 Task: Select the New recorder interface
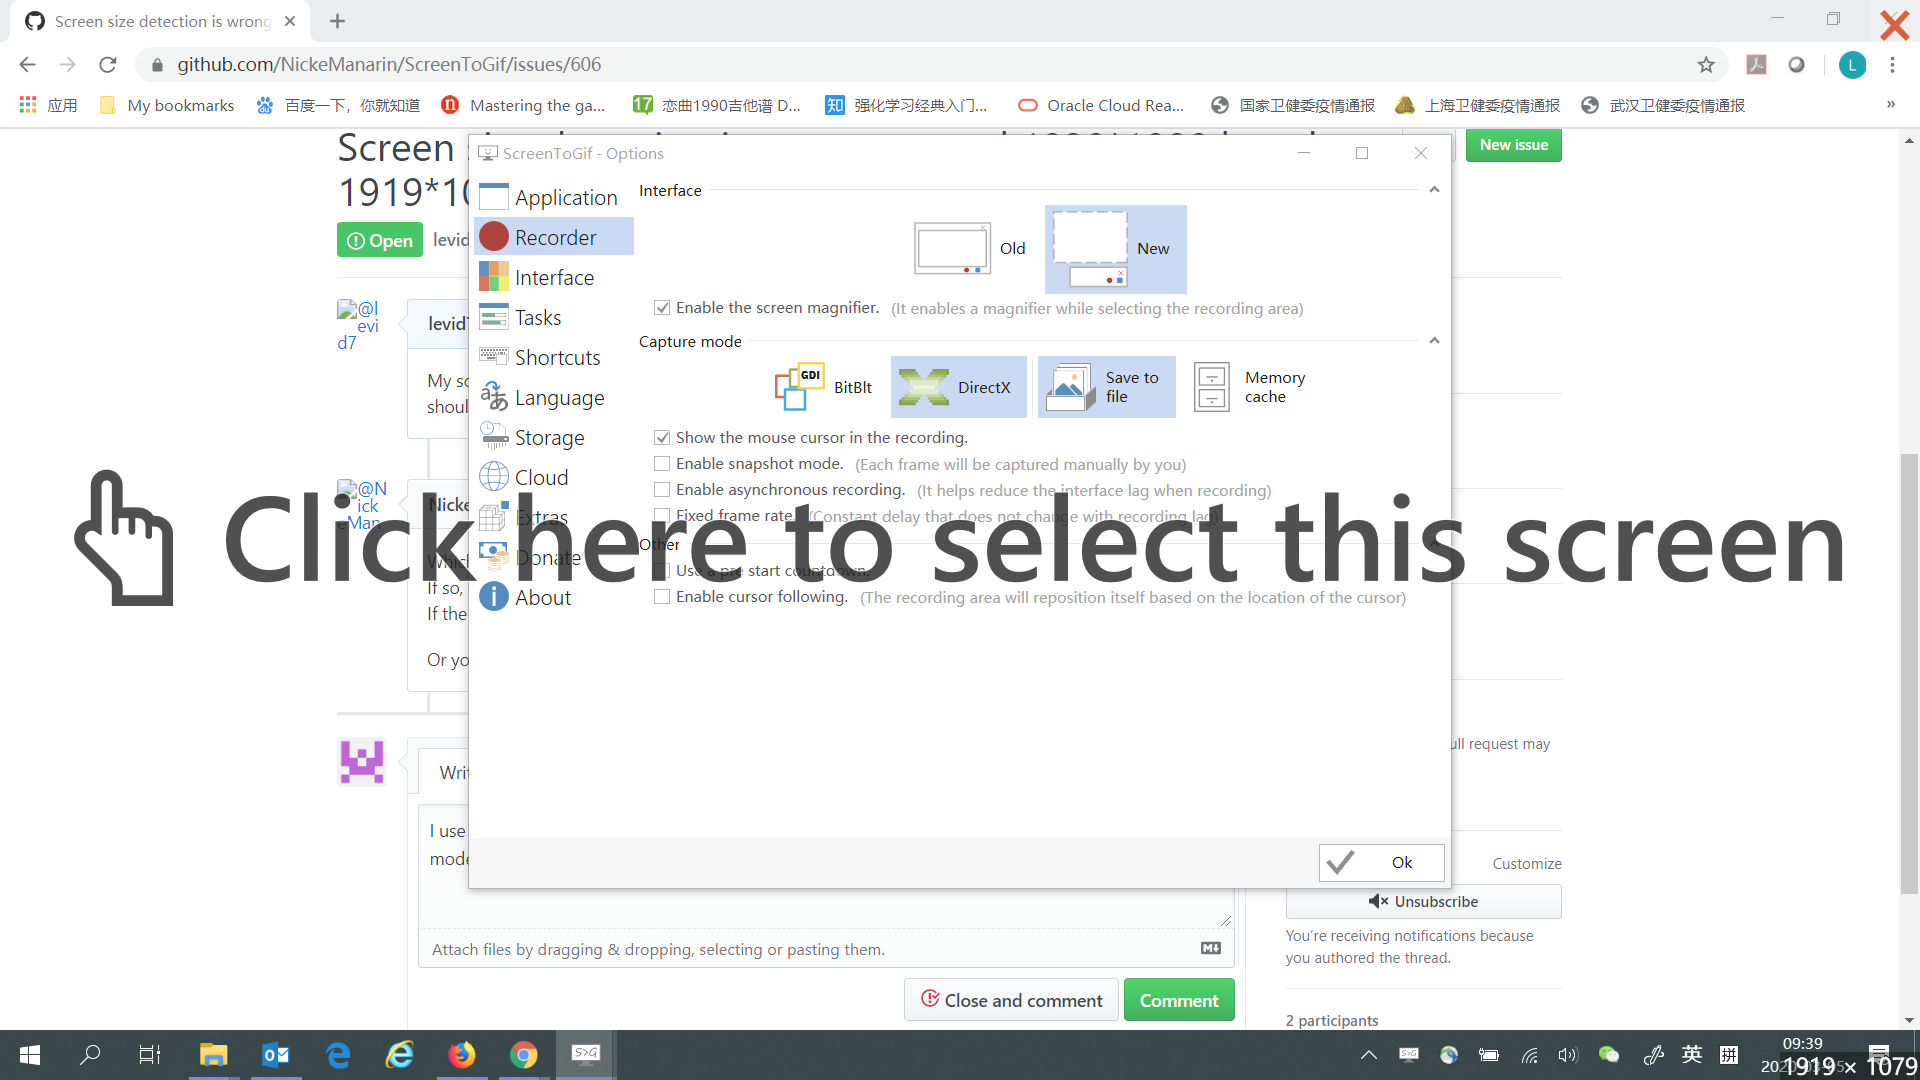click(1115, 248)
